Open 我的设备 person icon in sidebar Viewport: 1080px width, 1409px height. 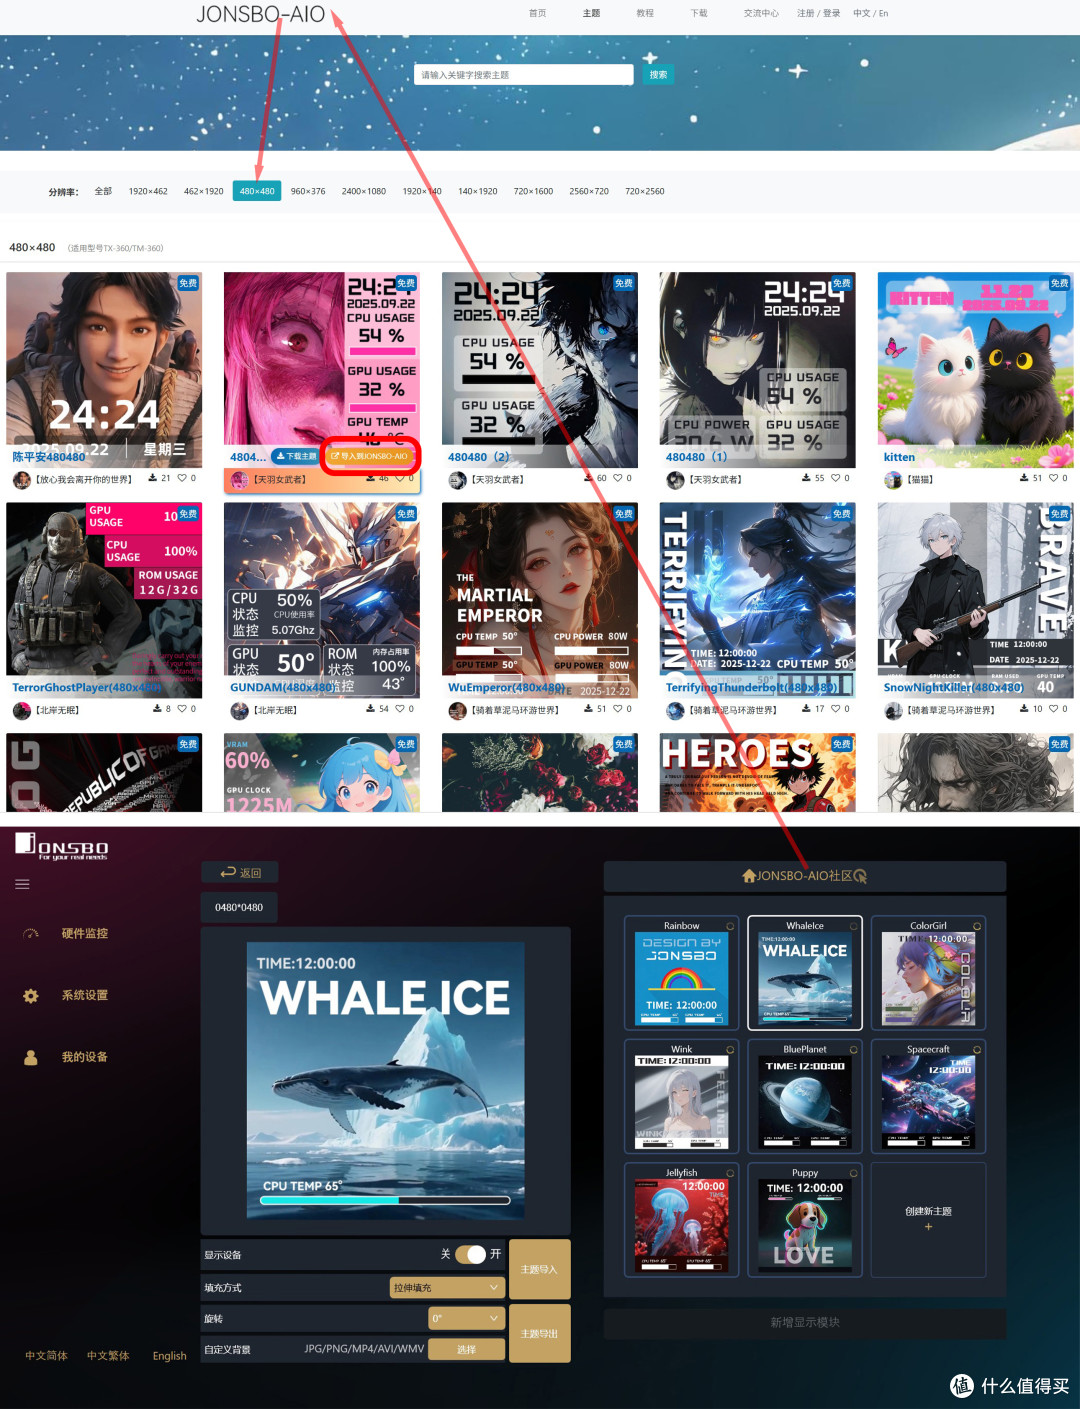pos(31,1057)
